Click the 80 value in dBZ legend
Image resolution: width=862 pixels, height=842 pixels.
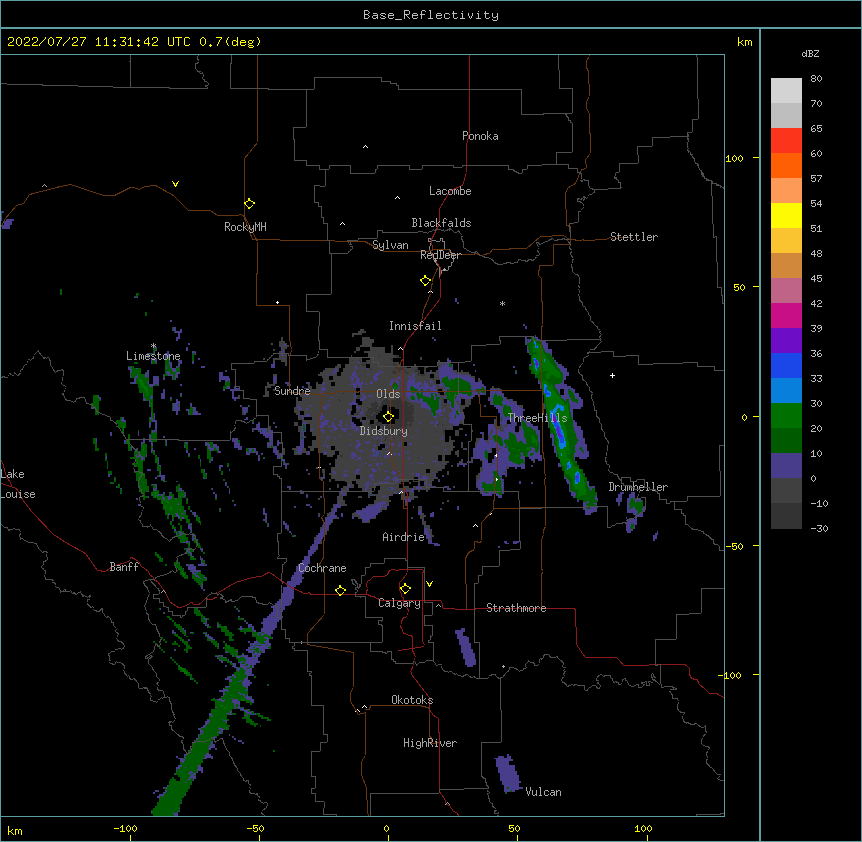pos(816,79)
